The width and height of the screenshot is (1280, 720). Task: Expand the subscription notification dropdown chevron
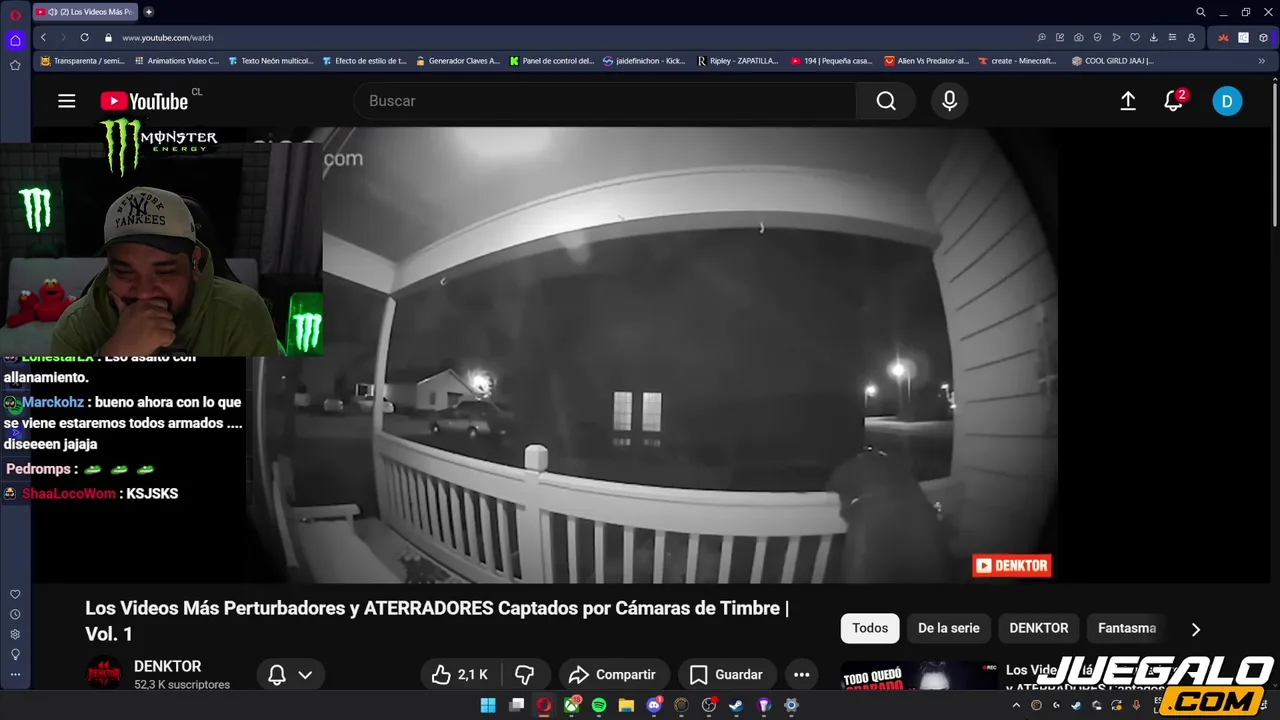click(x=305, y=675)
